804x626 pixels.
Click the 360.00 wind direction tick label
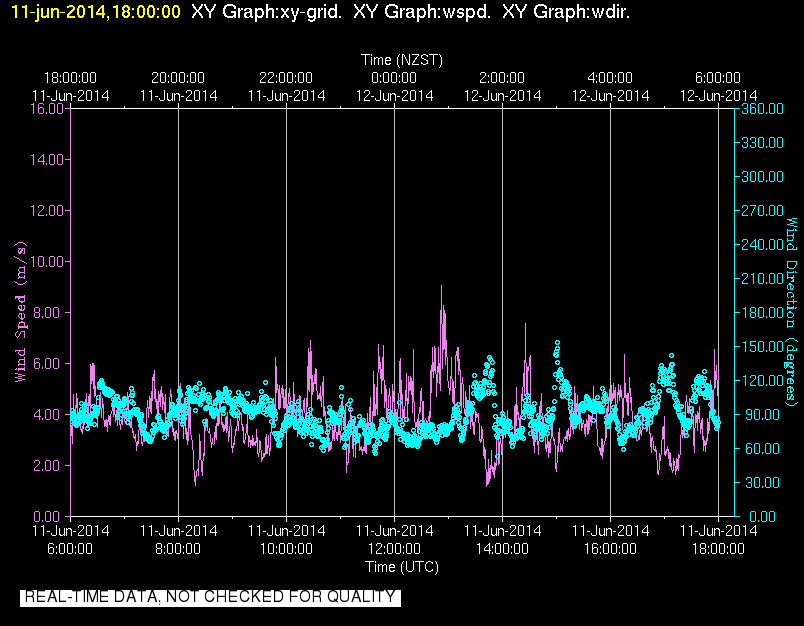(x=762, y=108)
